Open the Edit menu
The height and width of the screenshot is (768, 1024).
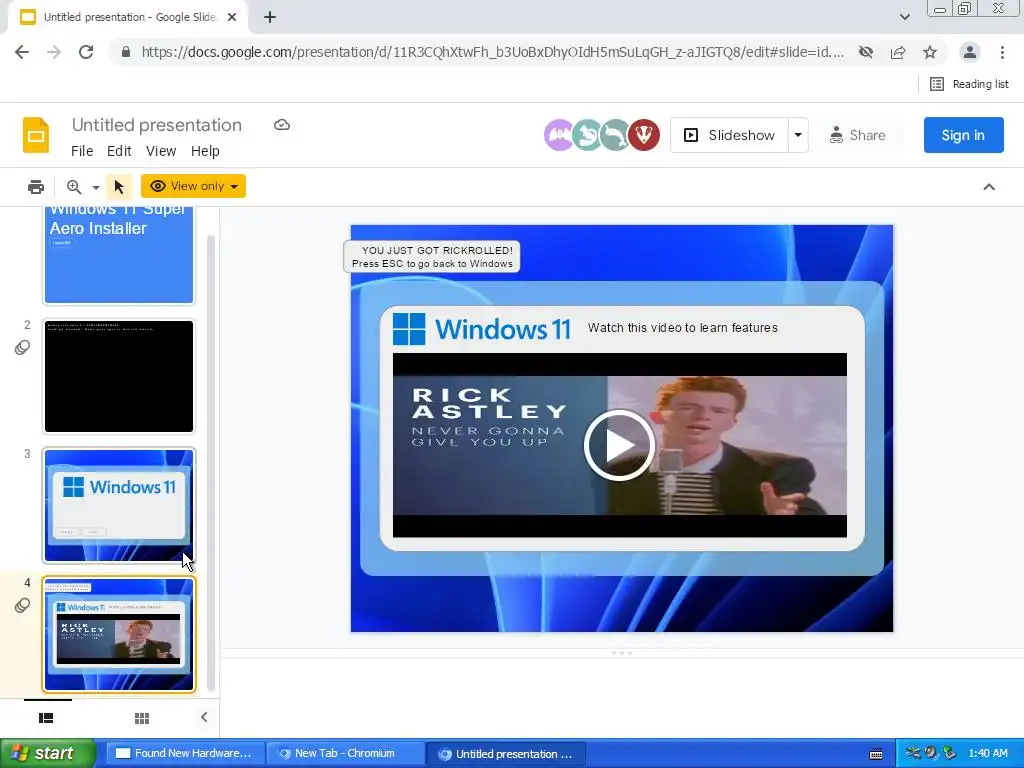pyautogui.click(x=119, y=151)
